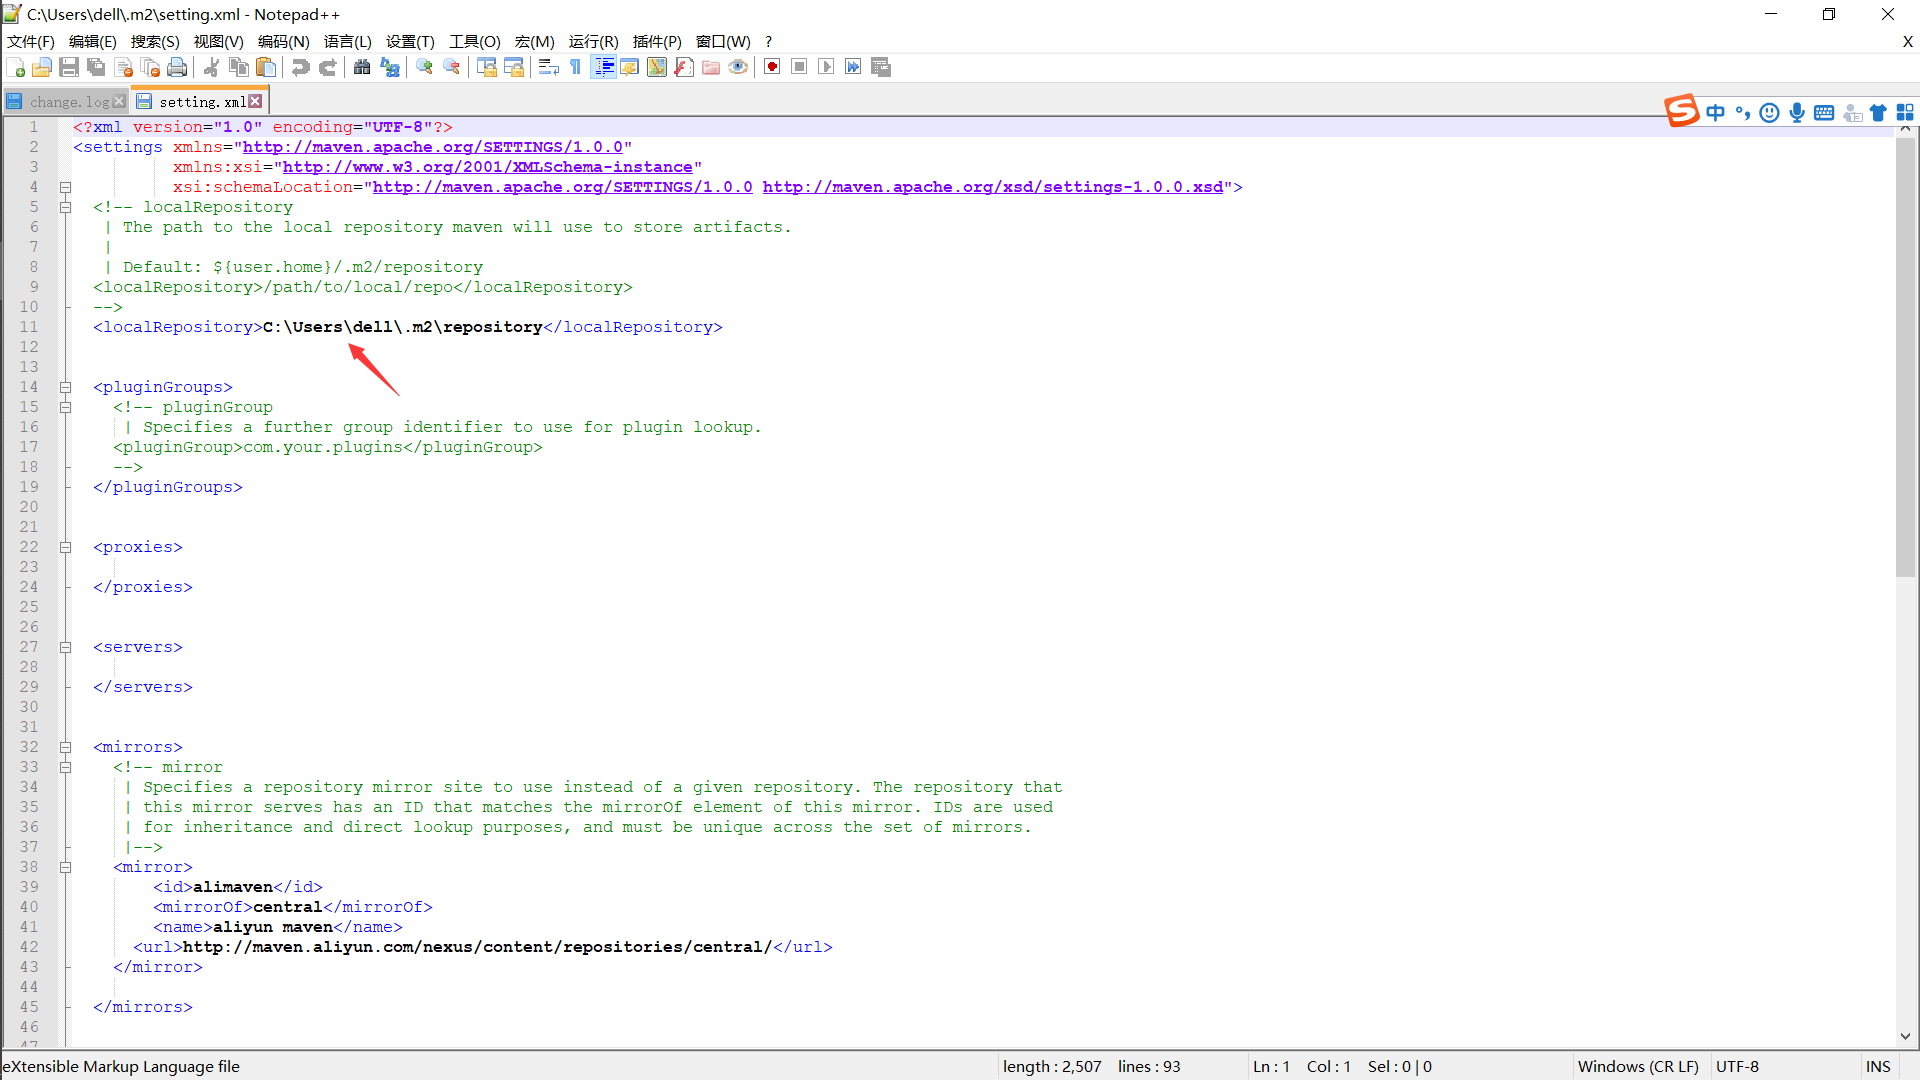Click the Find and Replace icon
1920x1080 pixels.
pyautogui.click(x=390, y=67)
